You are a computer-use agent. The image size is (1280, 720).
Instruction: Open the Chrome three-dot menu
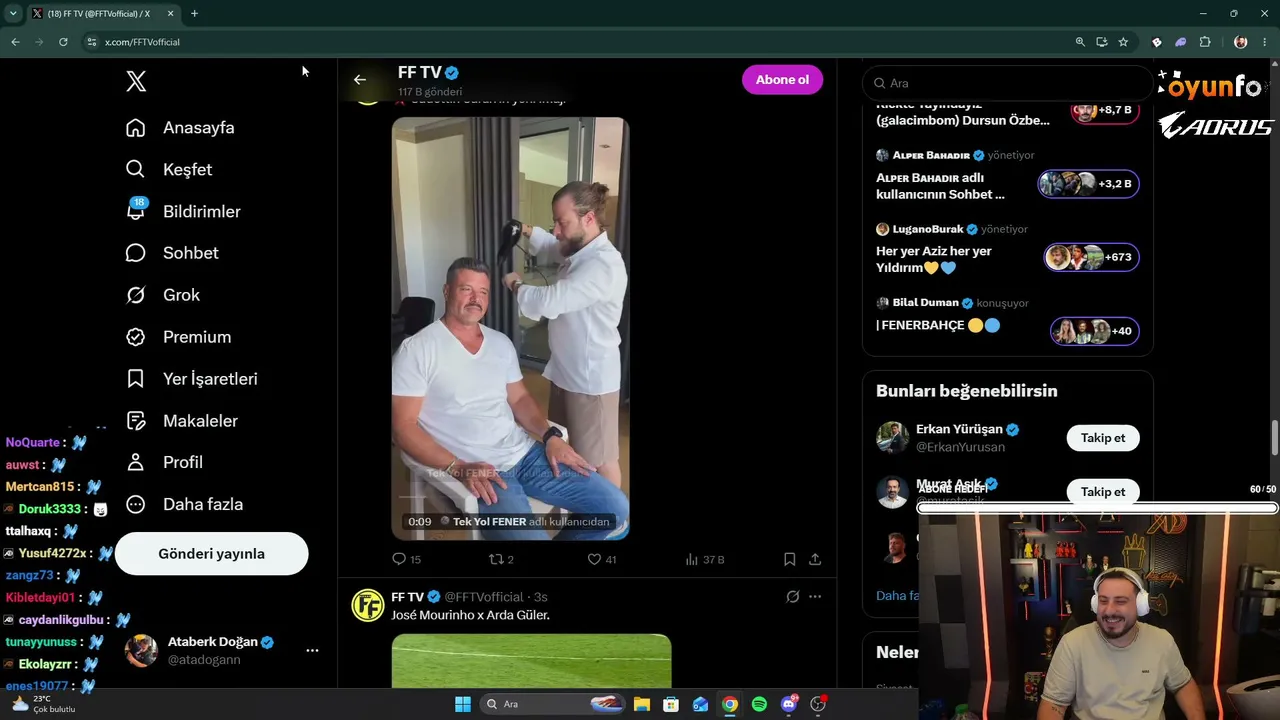1265,42
